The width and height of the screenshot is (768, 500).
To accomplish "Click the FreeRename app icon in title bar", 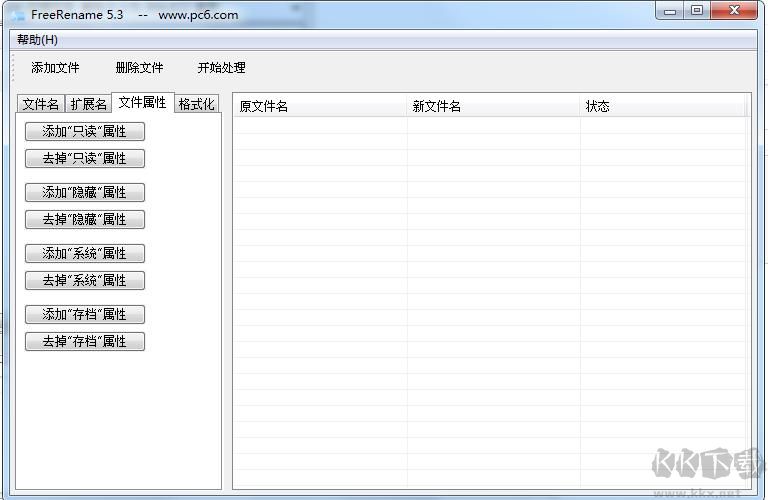I will pos(18,15).
